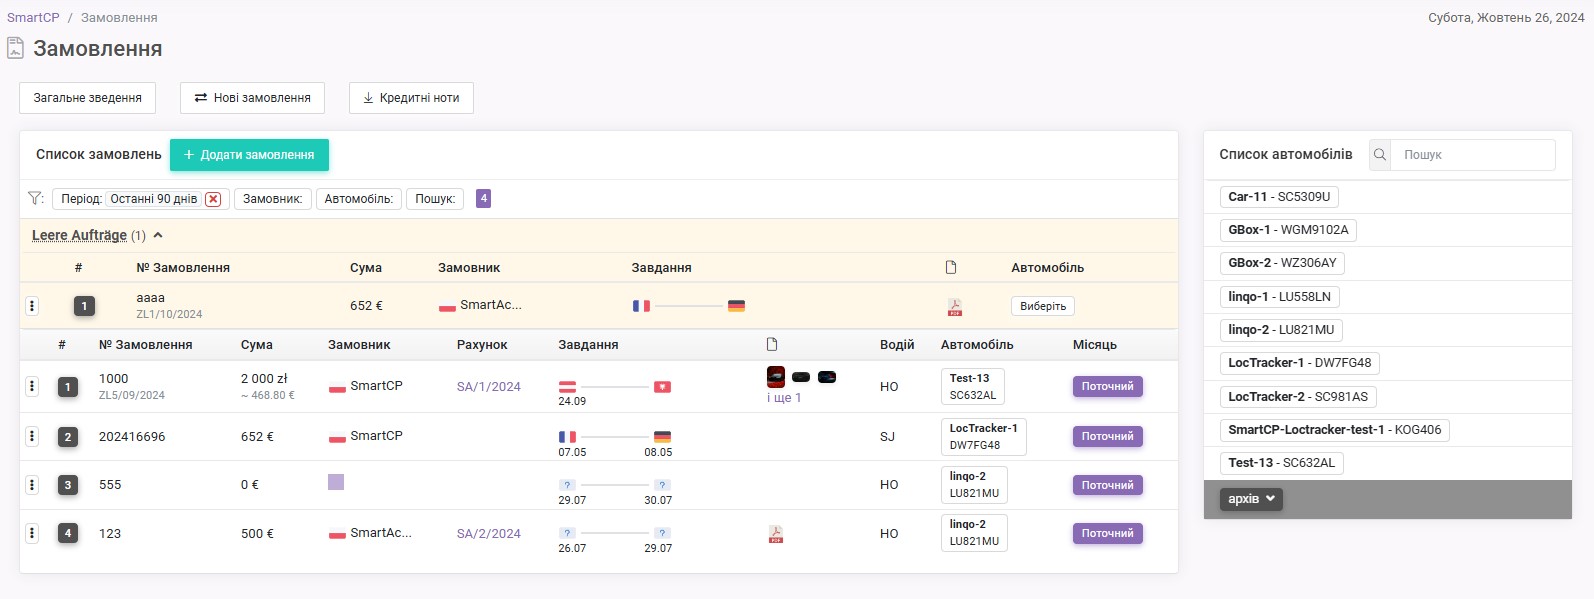Open the Пошук filter
This screenshot has height=599, width=1594.
coord(435,199)
